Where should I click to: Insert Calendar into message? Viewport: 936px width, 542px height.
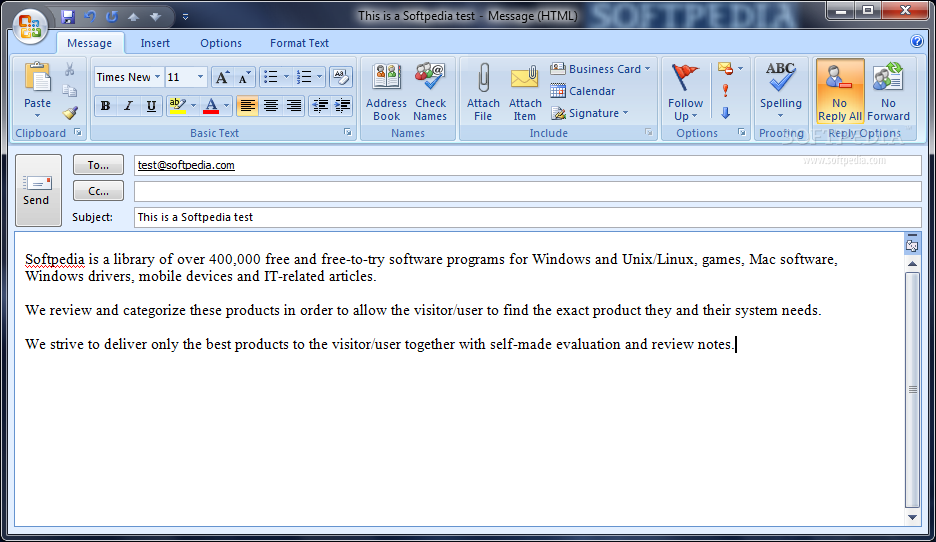583,91
